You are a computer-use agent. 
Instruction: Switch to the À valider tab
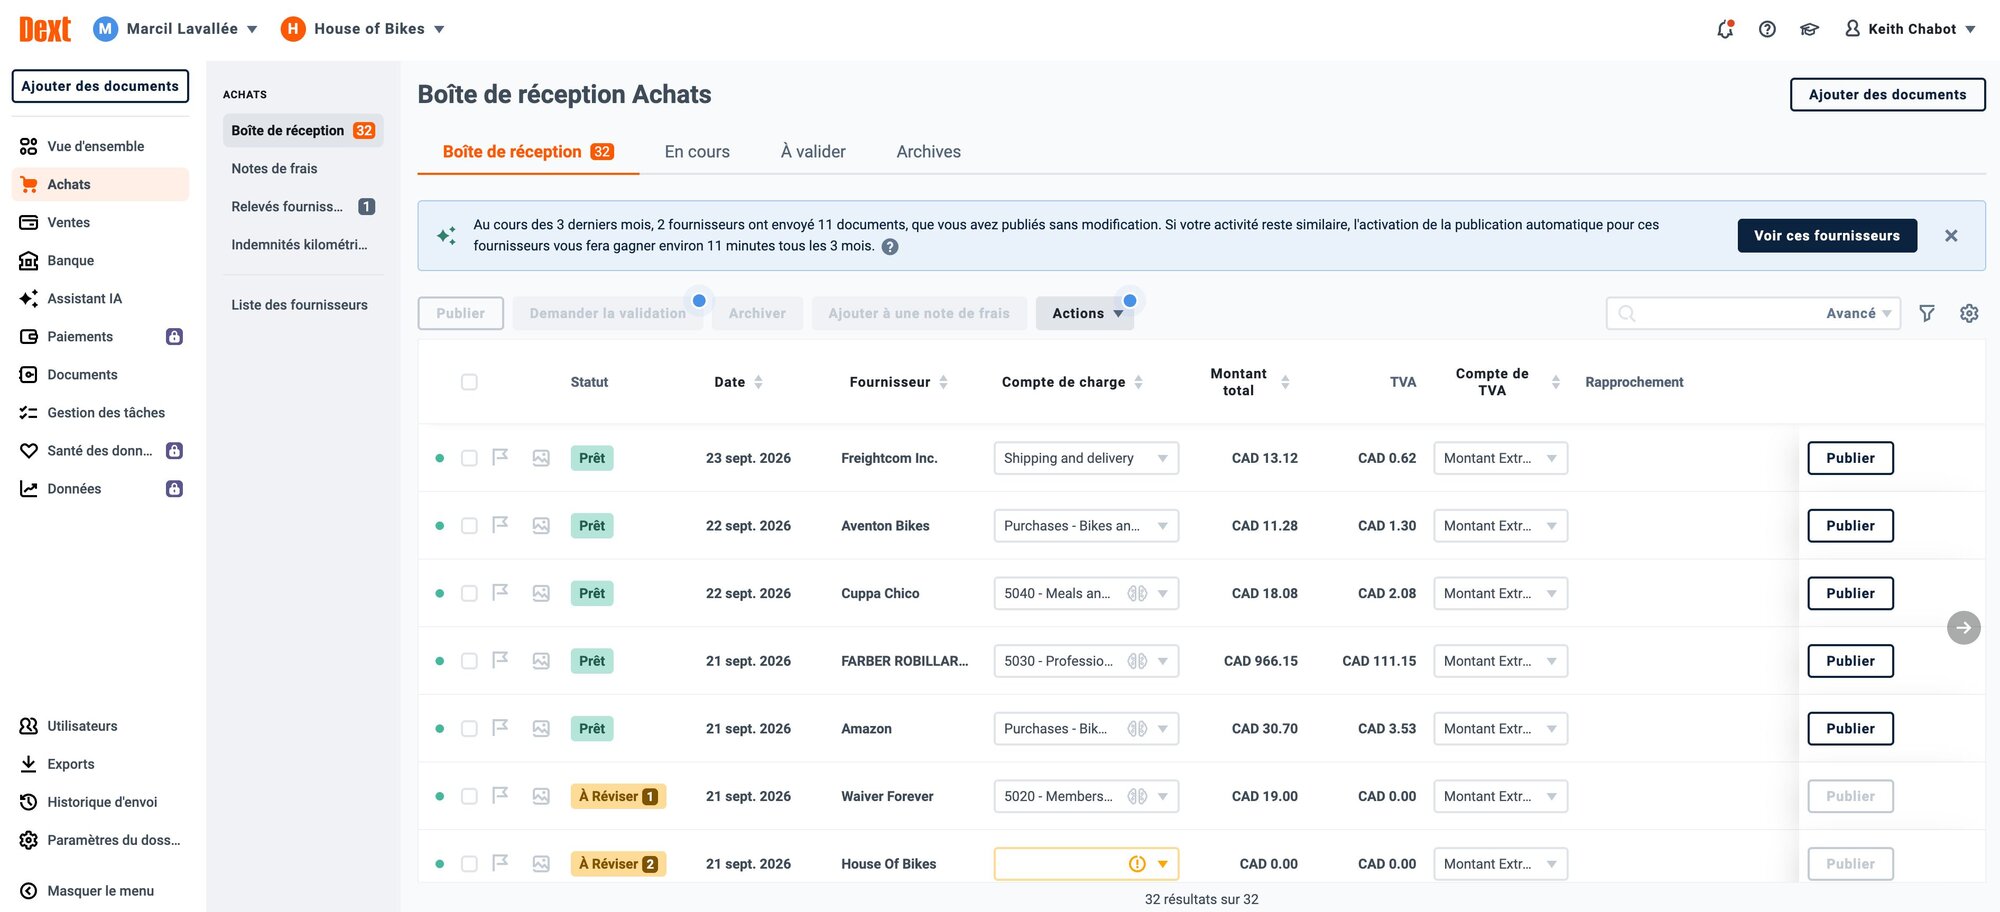813,152
